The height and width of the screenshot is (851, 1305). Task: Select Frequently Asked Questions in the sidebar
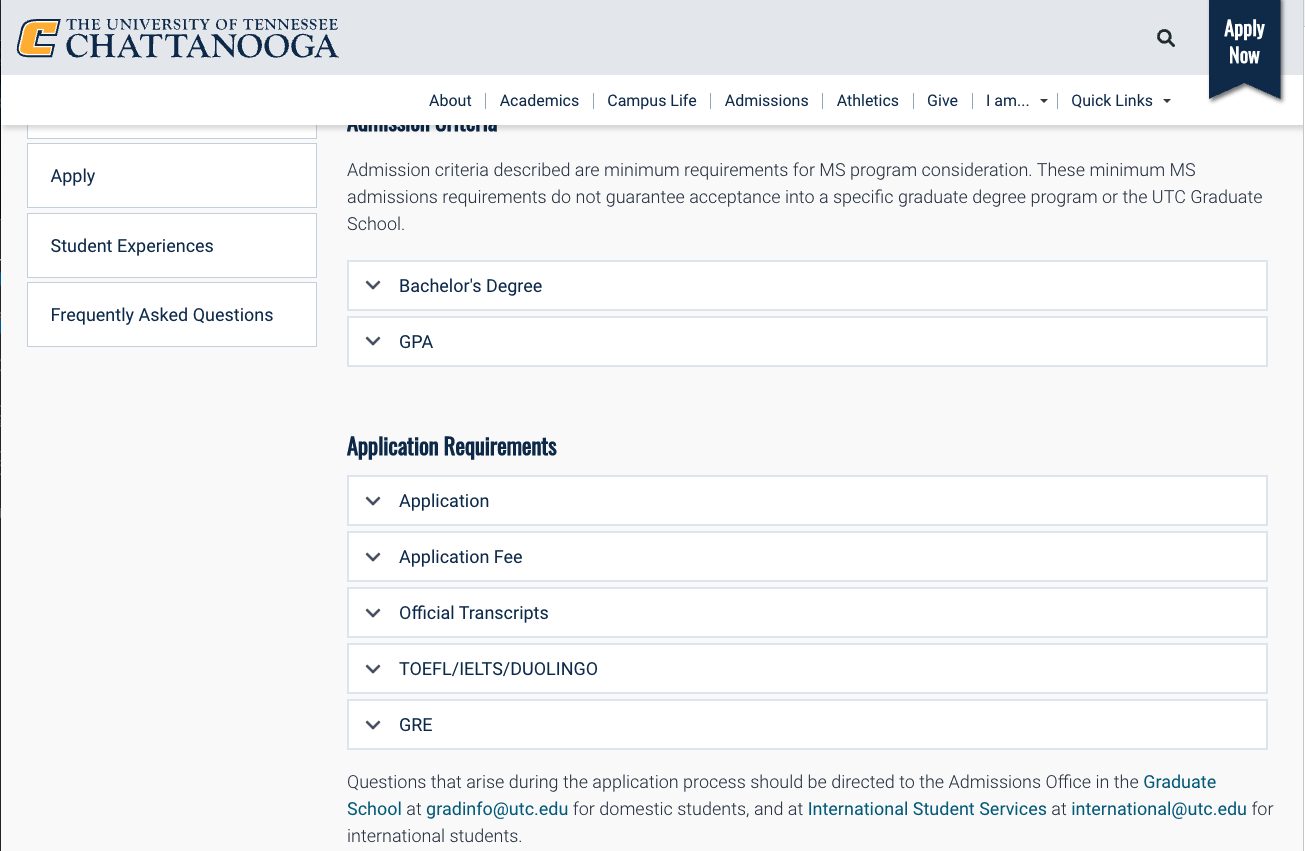[172, 315]
